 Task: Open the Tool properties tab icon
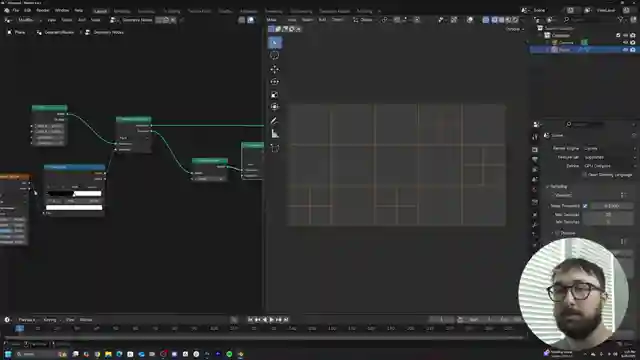535,138
